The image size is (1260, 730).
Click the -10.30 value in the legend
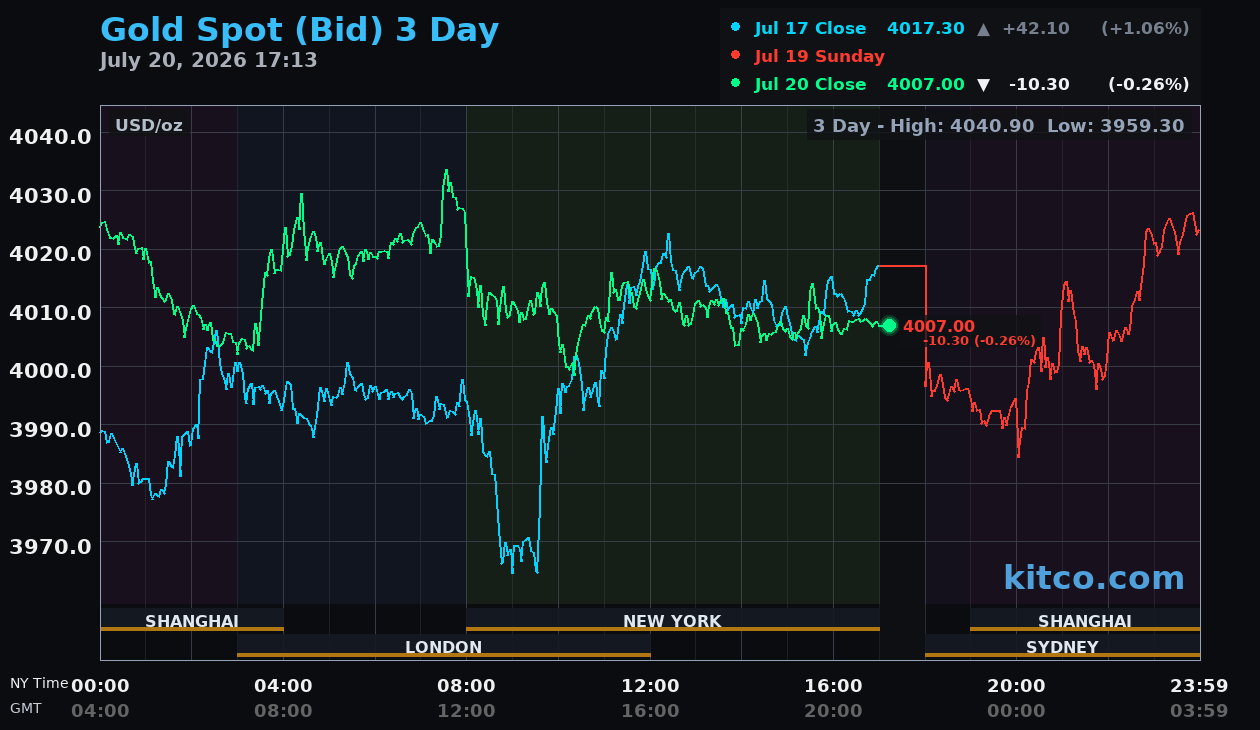(1039, 84)
